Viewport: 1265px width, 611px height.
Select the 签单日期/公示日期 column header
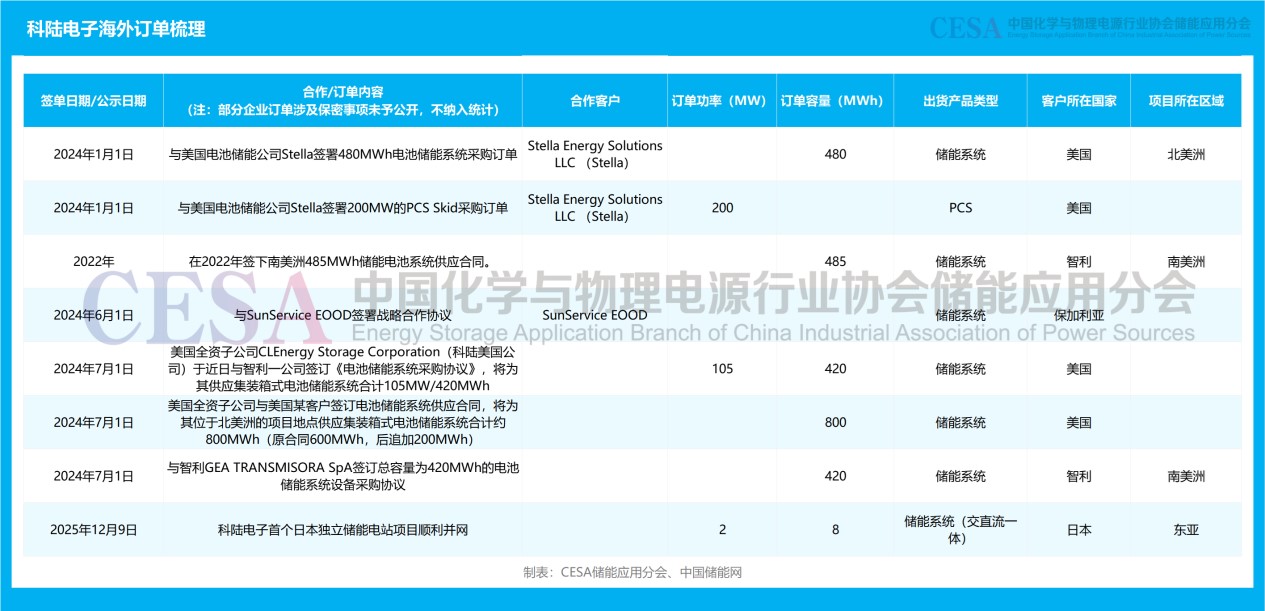[x=93, y=101]
